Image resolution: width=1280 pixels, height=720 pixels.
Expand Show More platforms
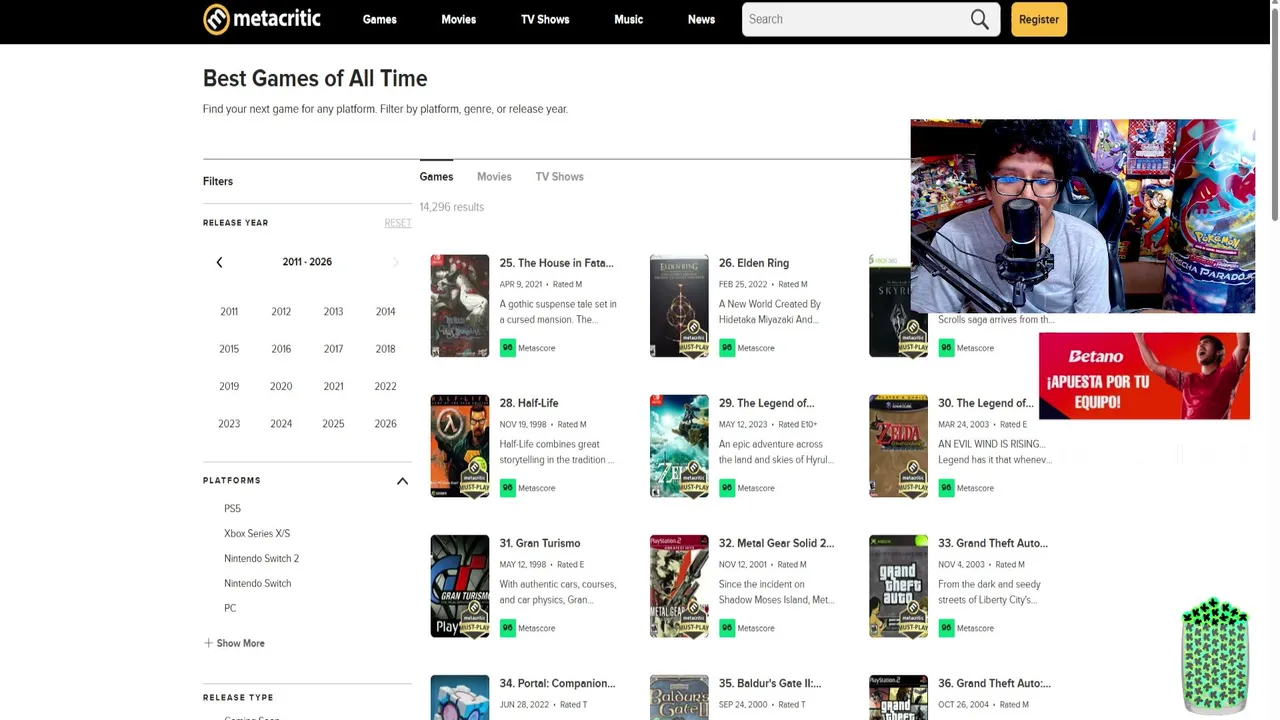point(234,643)
